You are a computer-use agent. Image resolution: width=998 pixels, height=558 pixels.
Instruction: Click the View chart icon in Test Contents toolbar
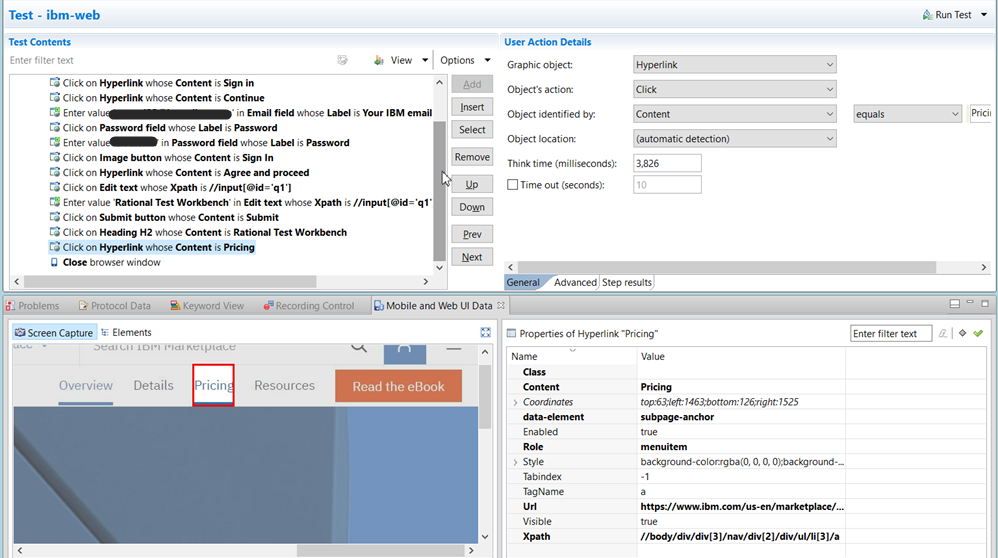point(379,60)
